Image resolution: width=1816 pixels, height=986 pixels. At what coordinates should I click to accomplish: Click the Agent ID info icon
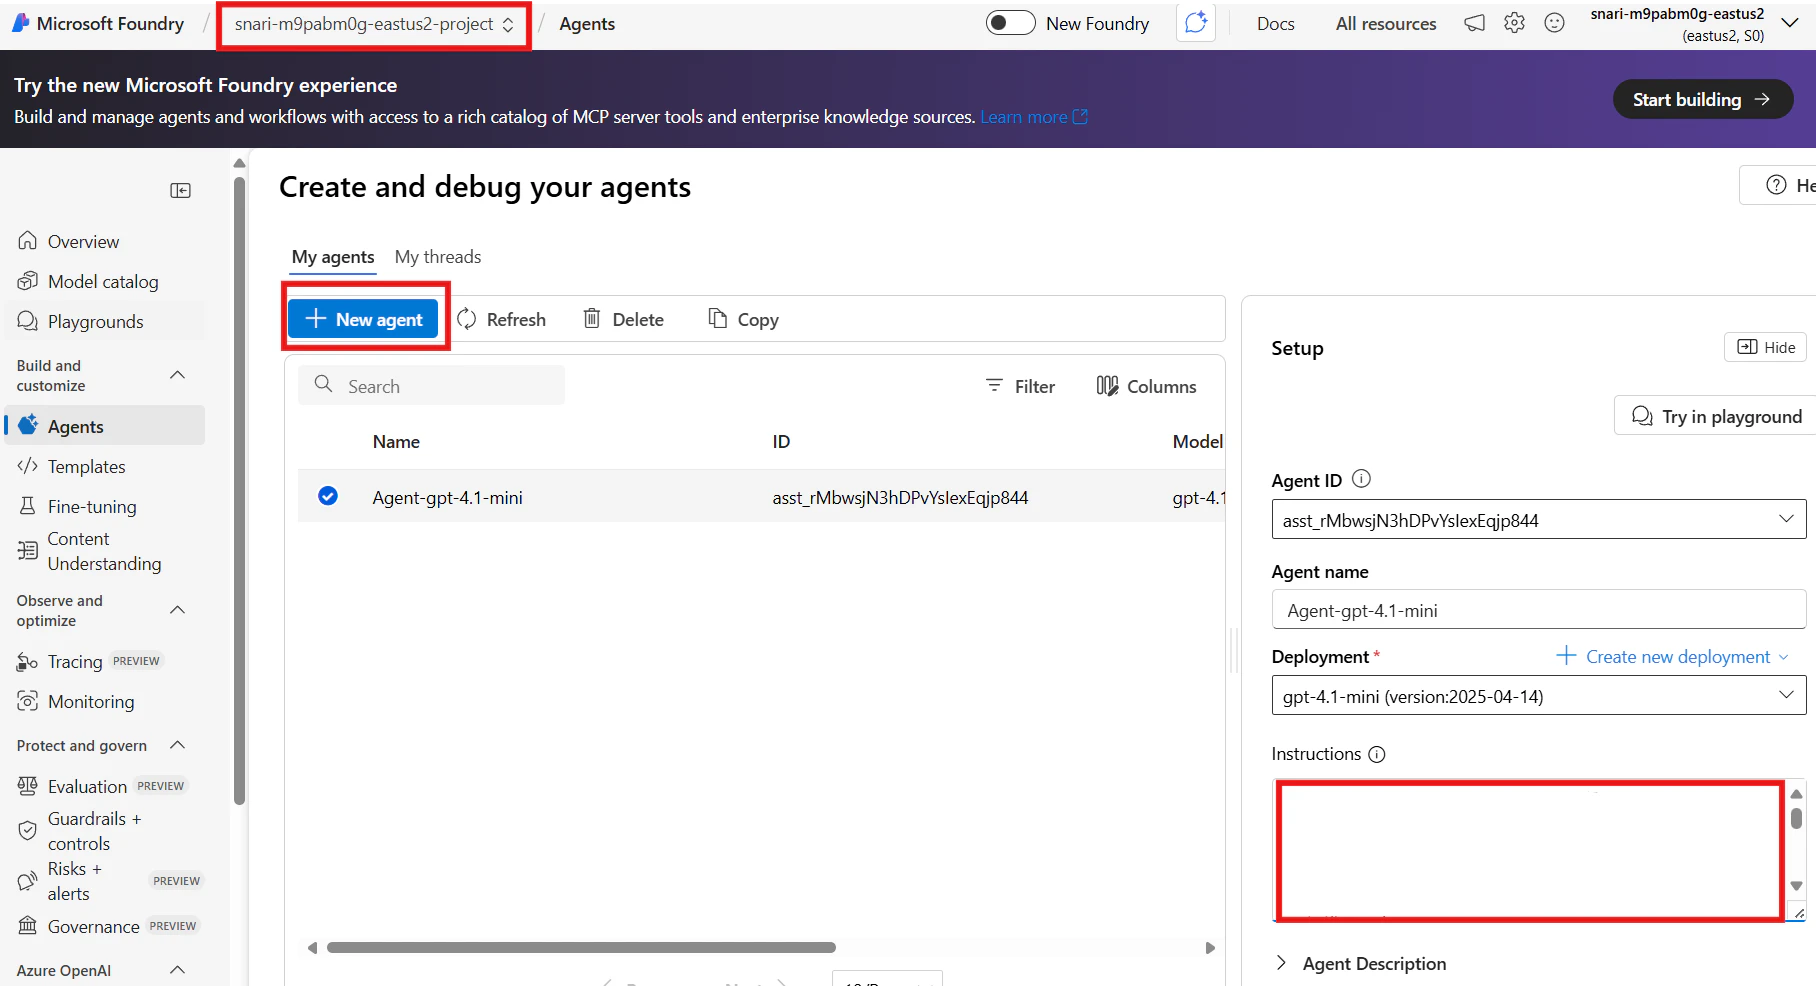tap(1361, 479)
